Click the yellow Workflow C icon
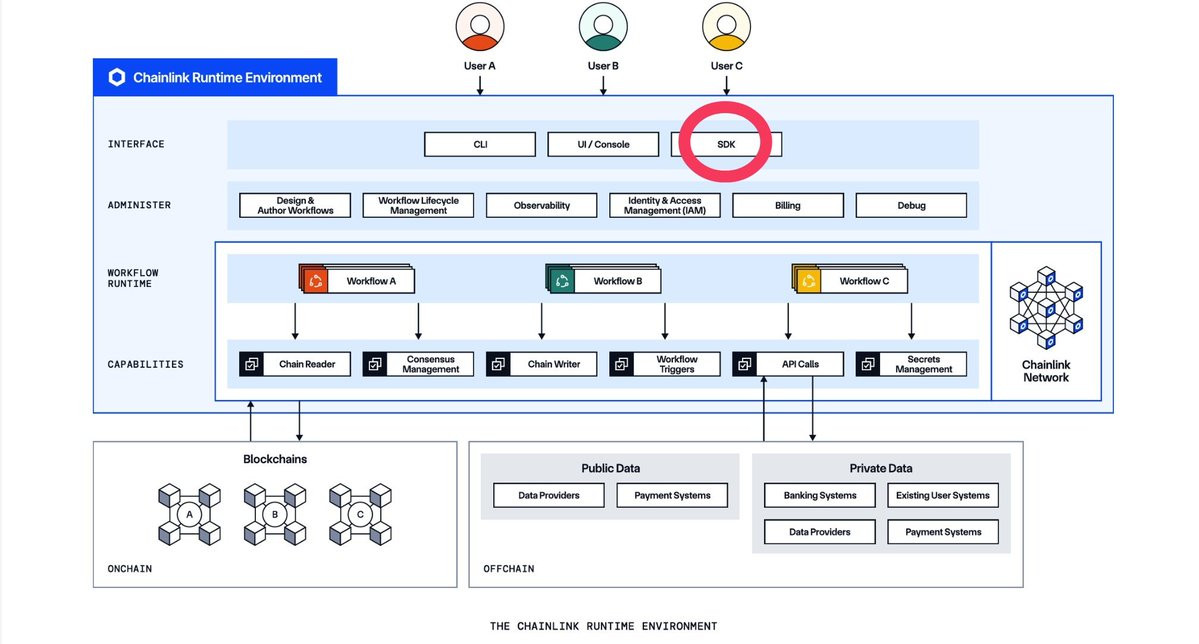This screenshot has width=1199, height=644. (x=807, y=281)
